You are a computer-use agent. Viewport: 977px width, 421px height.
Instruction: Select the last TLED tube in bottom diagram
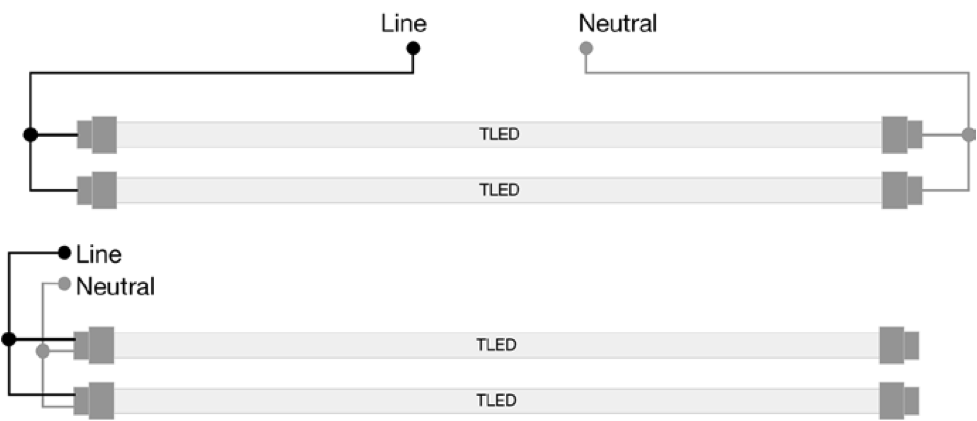point(497,400)
